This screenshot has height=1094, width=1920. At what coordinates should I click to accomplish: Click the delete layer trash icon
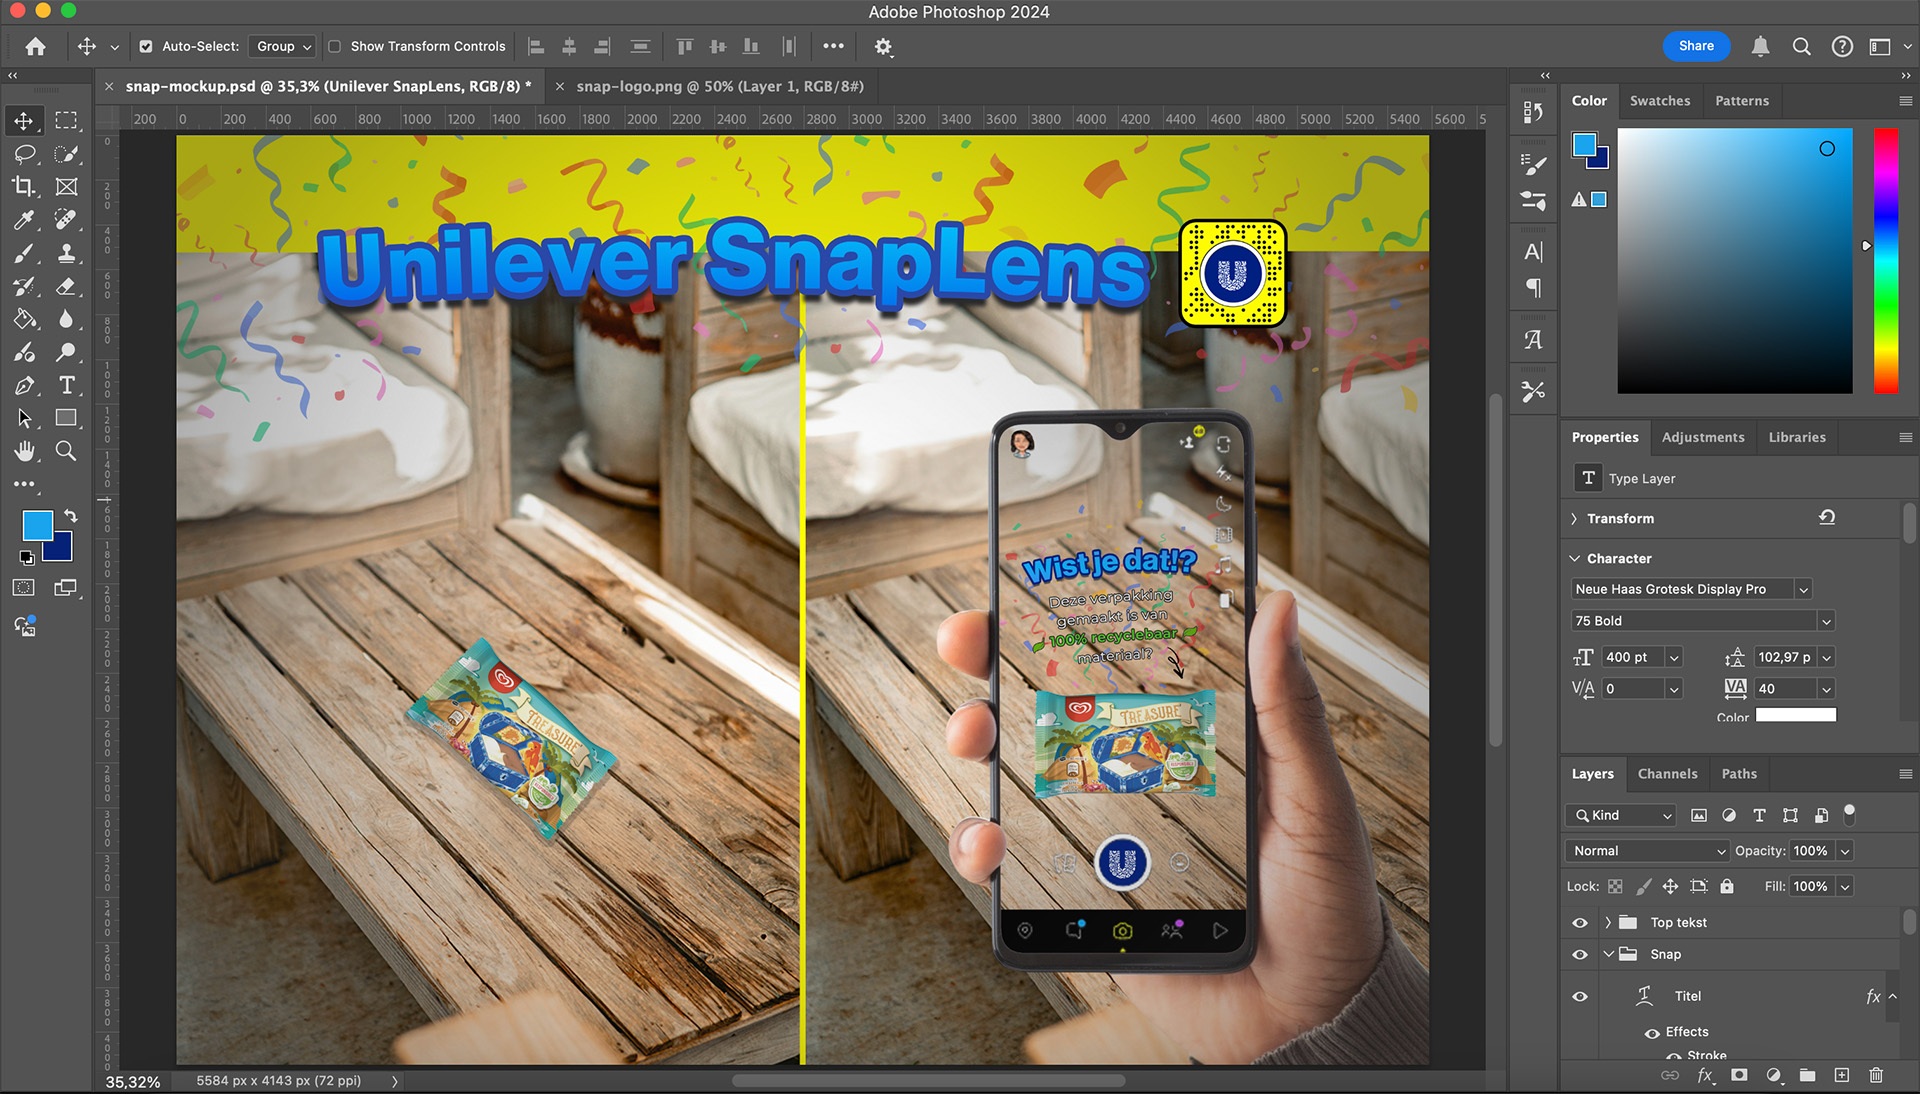point(1876,1075)
